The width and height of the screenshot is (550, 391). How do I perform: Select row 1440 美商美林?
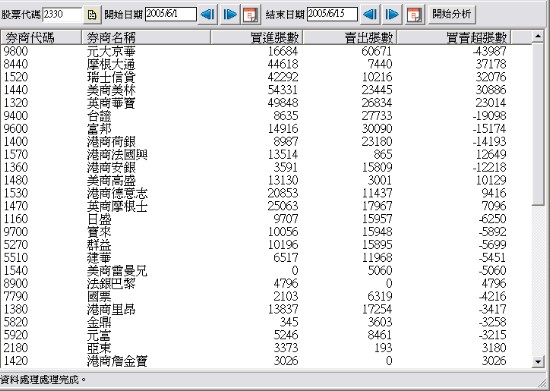tap(266, 90)
